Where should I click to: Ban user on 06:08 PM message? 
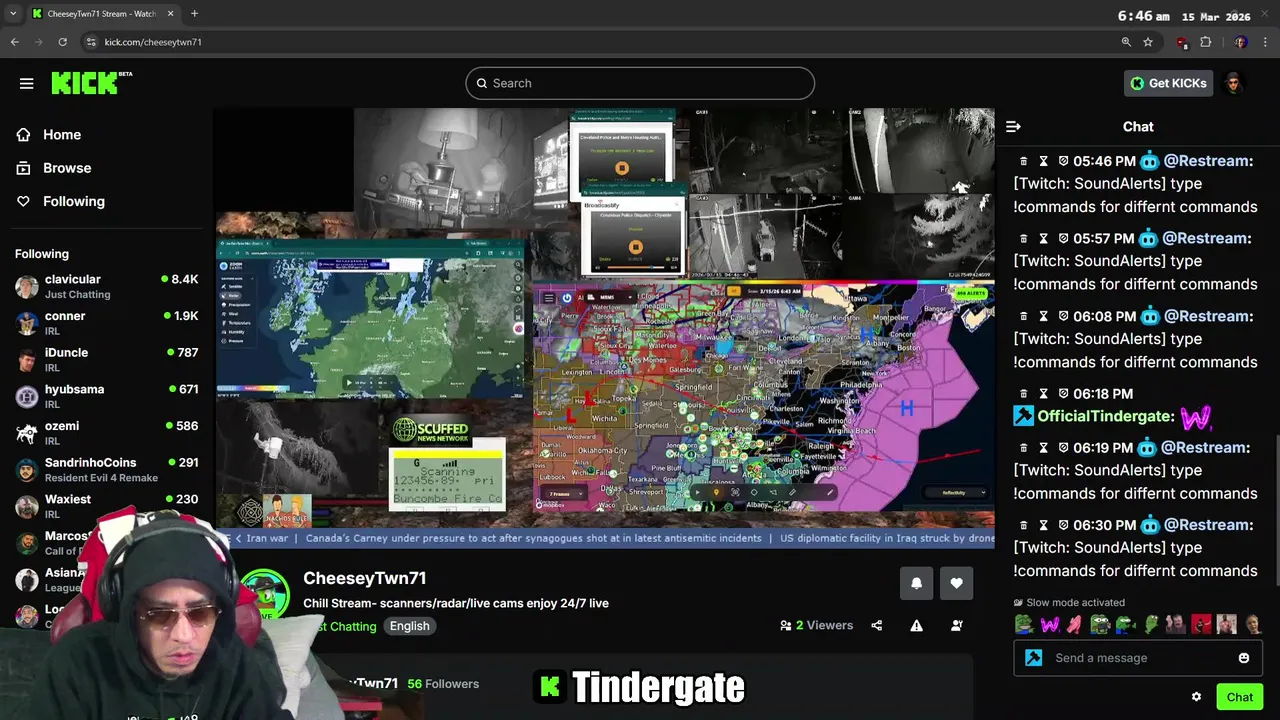click(1064, 316)
